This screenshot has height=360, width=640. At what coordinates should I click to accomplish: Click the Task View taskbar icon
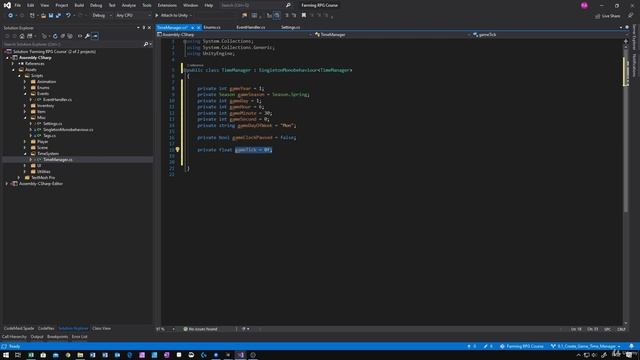pyautogui.click(x=18, y=355)
